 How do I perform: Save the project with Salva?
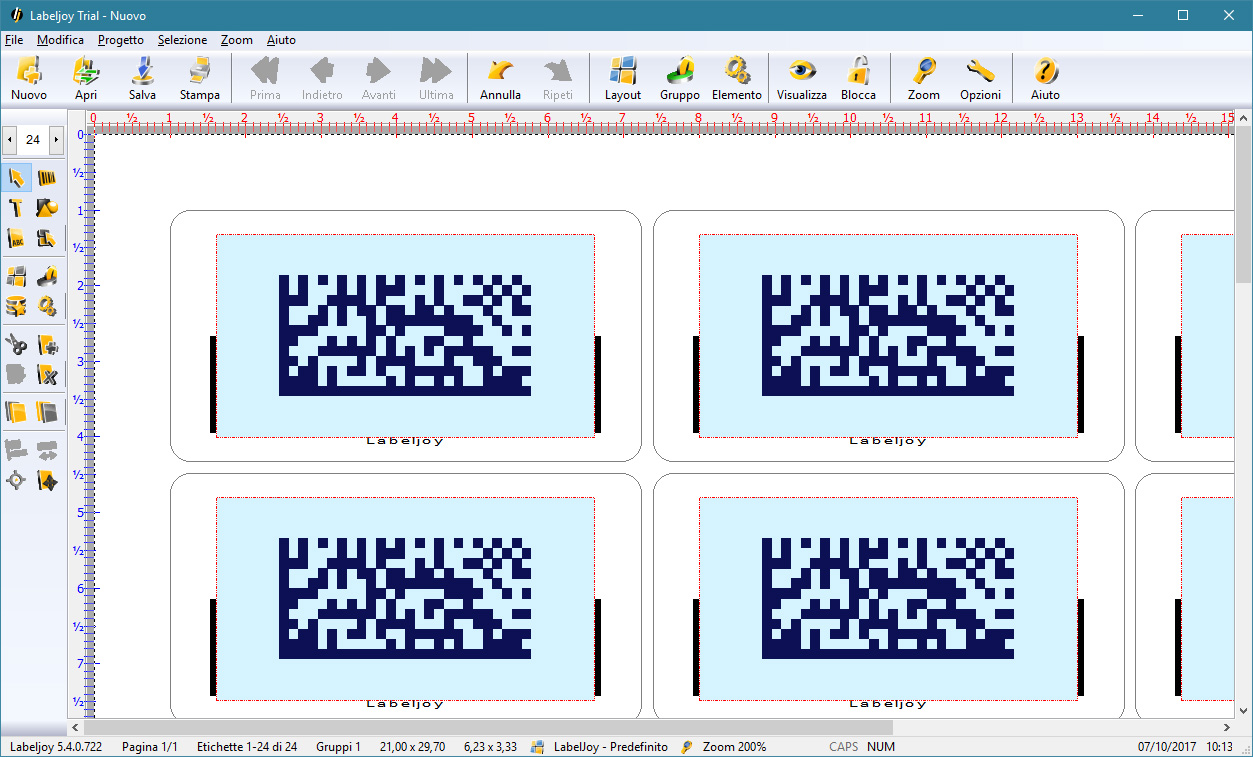(x=142, y=79)
